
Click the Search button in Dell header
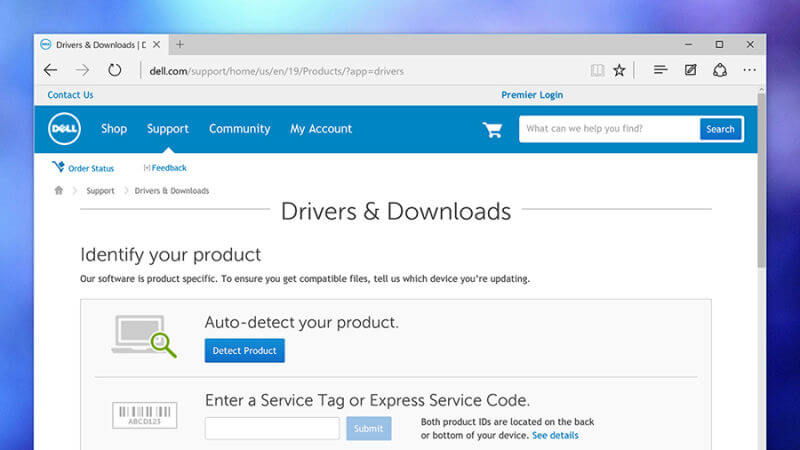(720, 129)
